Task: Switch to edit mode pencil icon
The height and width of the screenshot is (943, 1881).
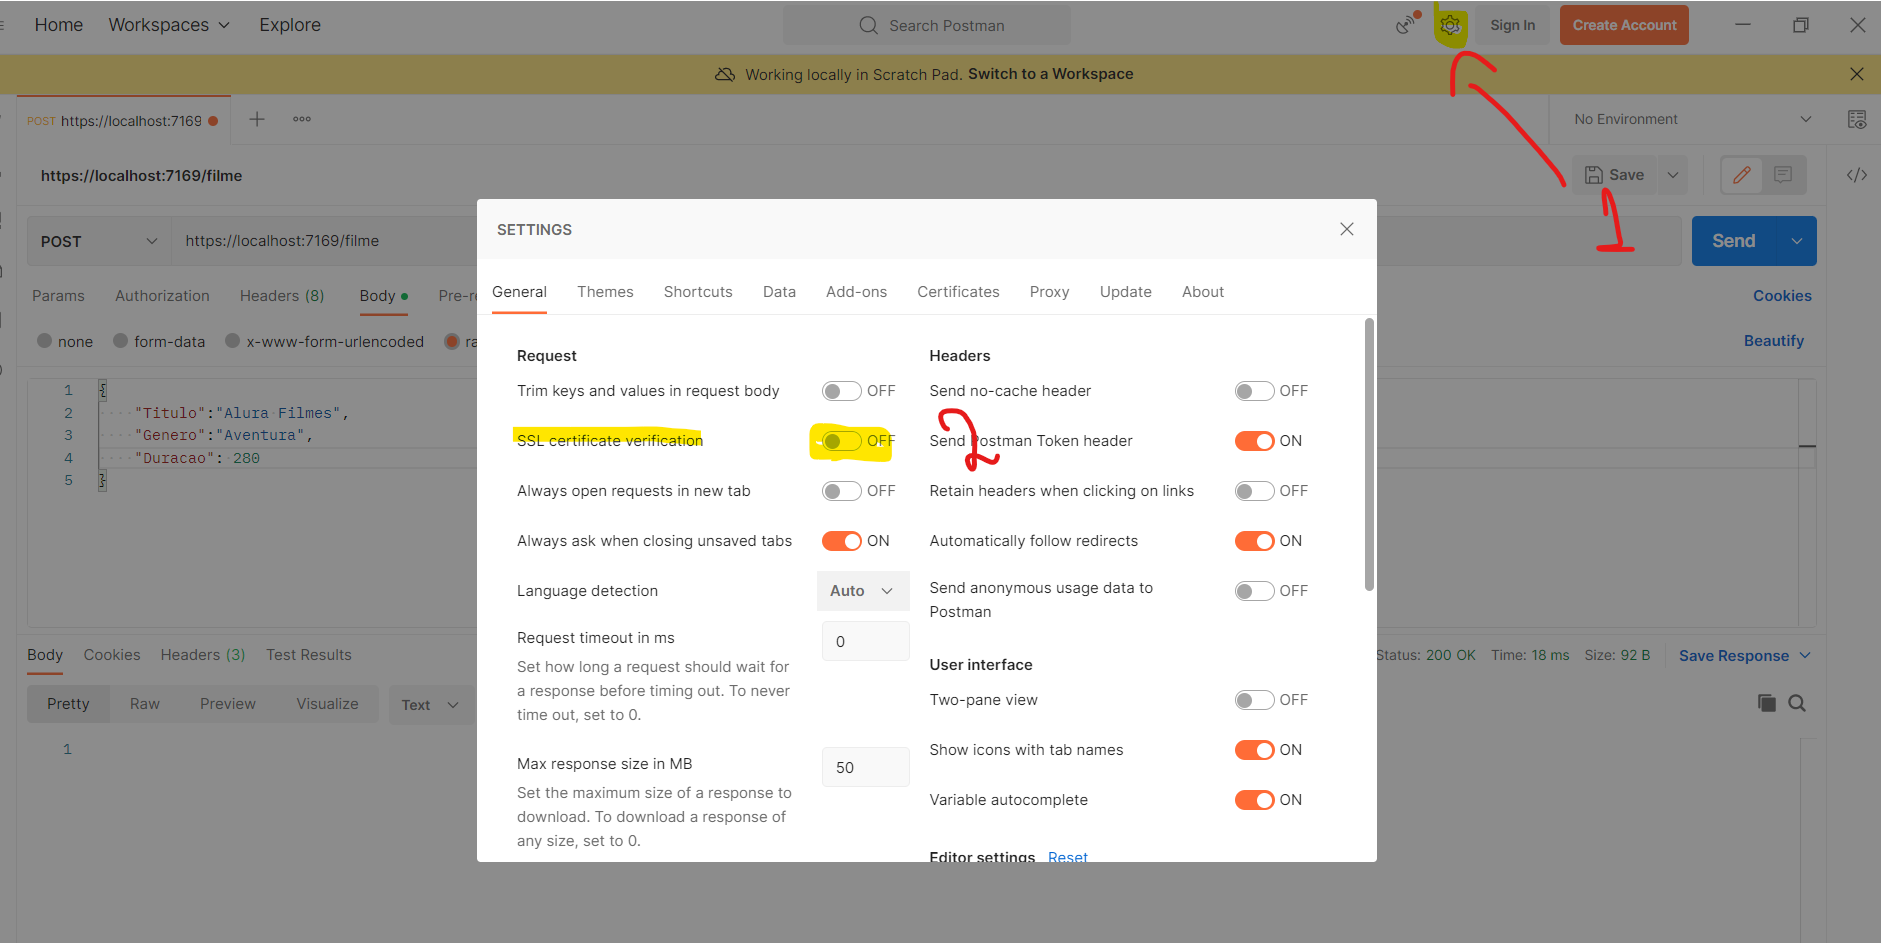Action: [x=1742, y=175]
